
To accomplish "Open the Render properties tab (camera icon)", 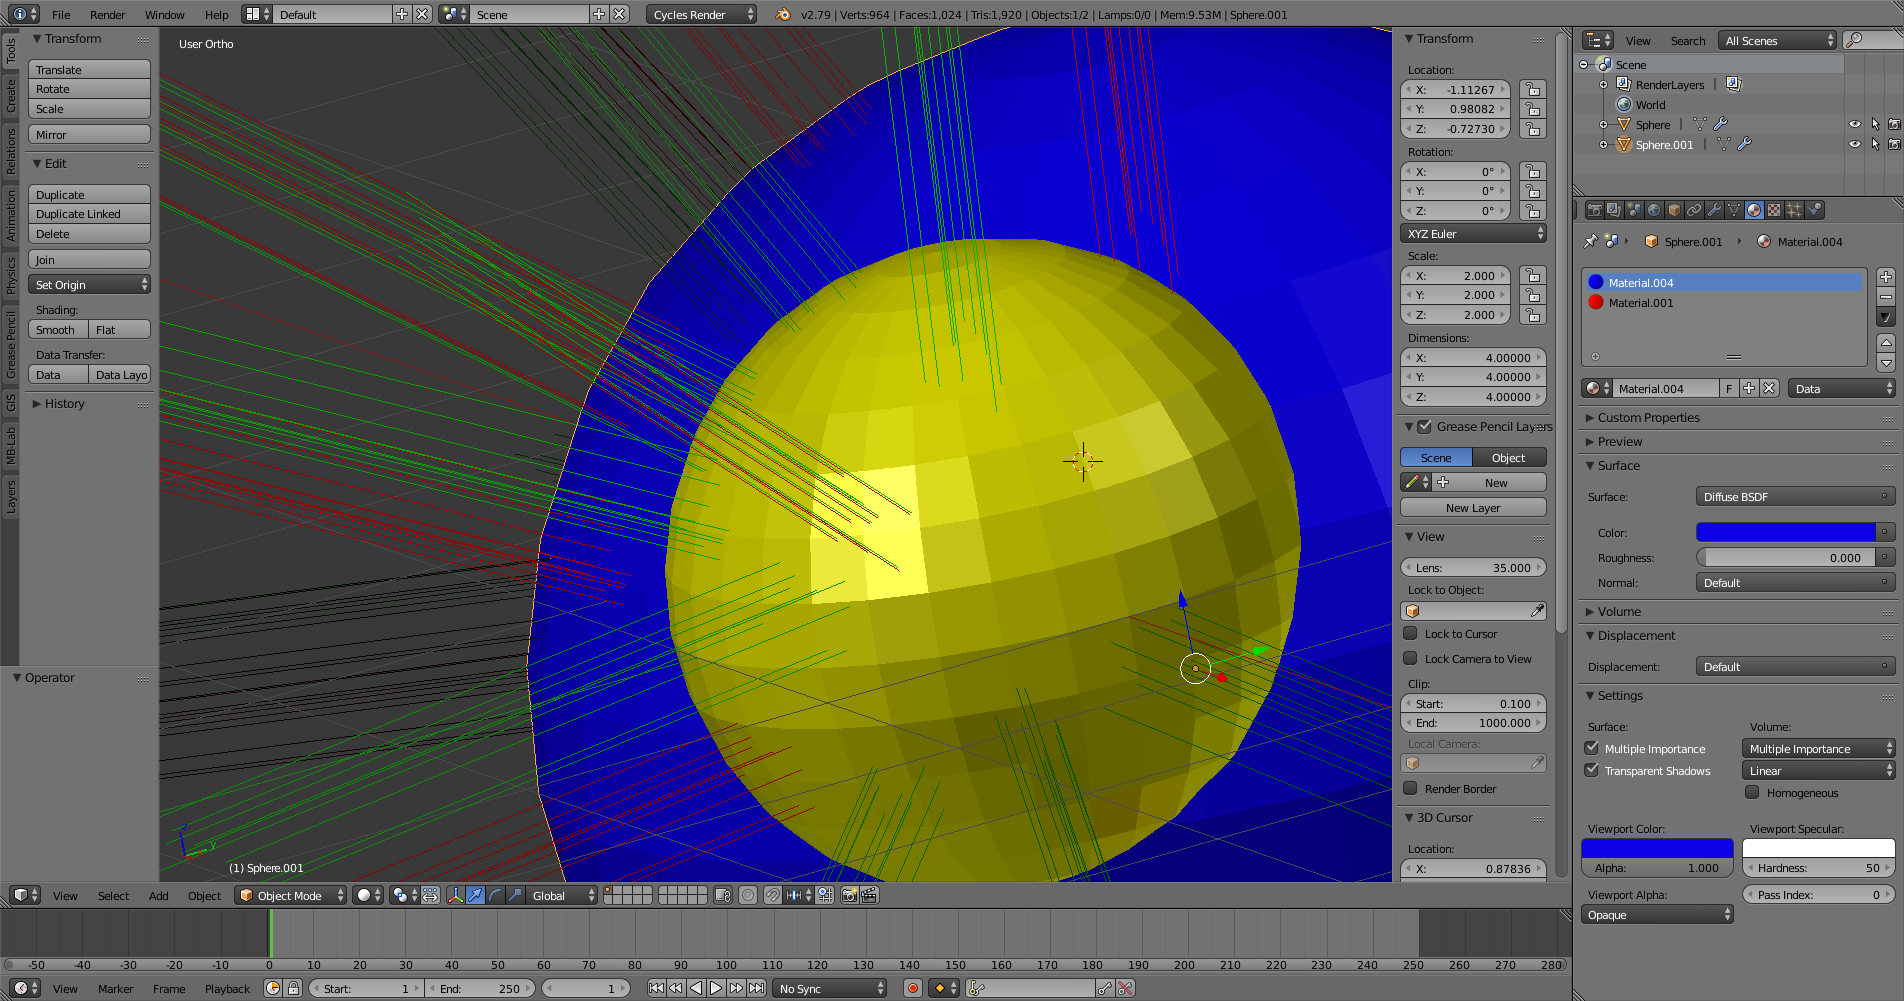I will 1594,211.
